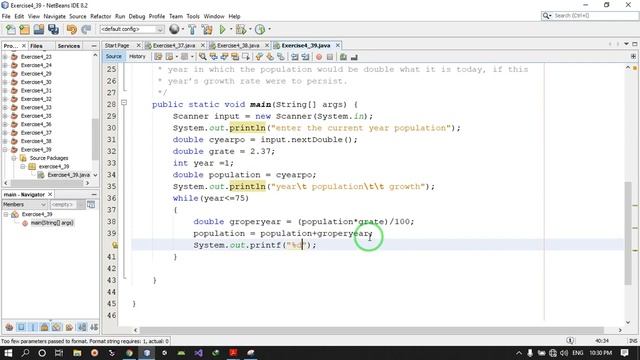Click the editor horizontal scrollbar thumb
The width and height of the screenshot is (640, 360).
click(x=372, y=330)
